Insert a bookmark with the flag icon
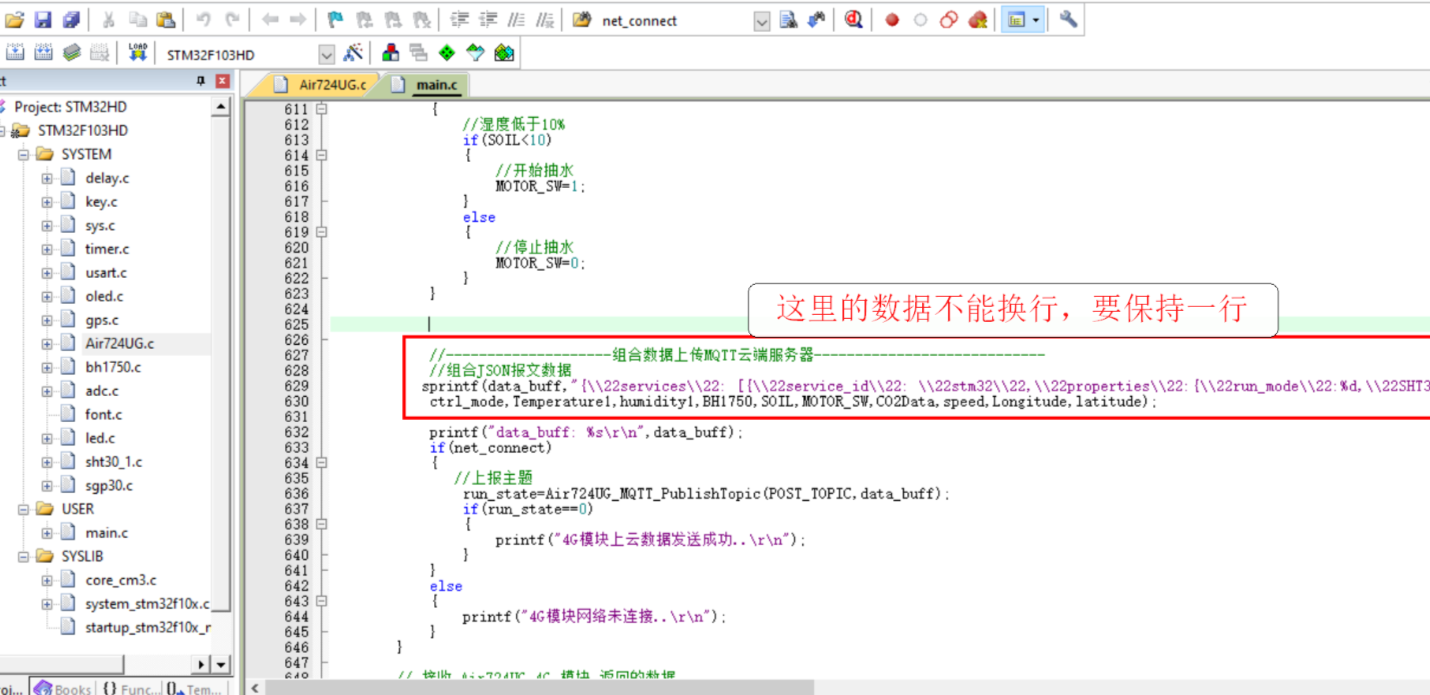The height and width of the screenshot is (695, 1430). pyautogui.click(x=335, y=20)
